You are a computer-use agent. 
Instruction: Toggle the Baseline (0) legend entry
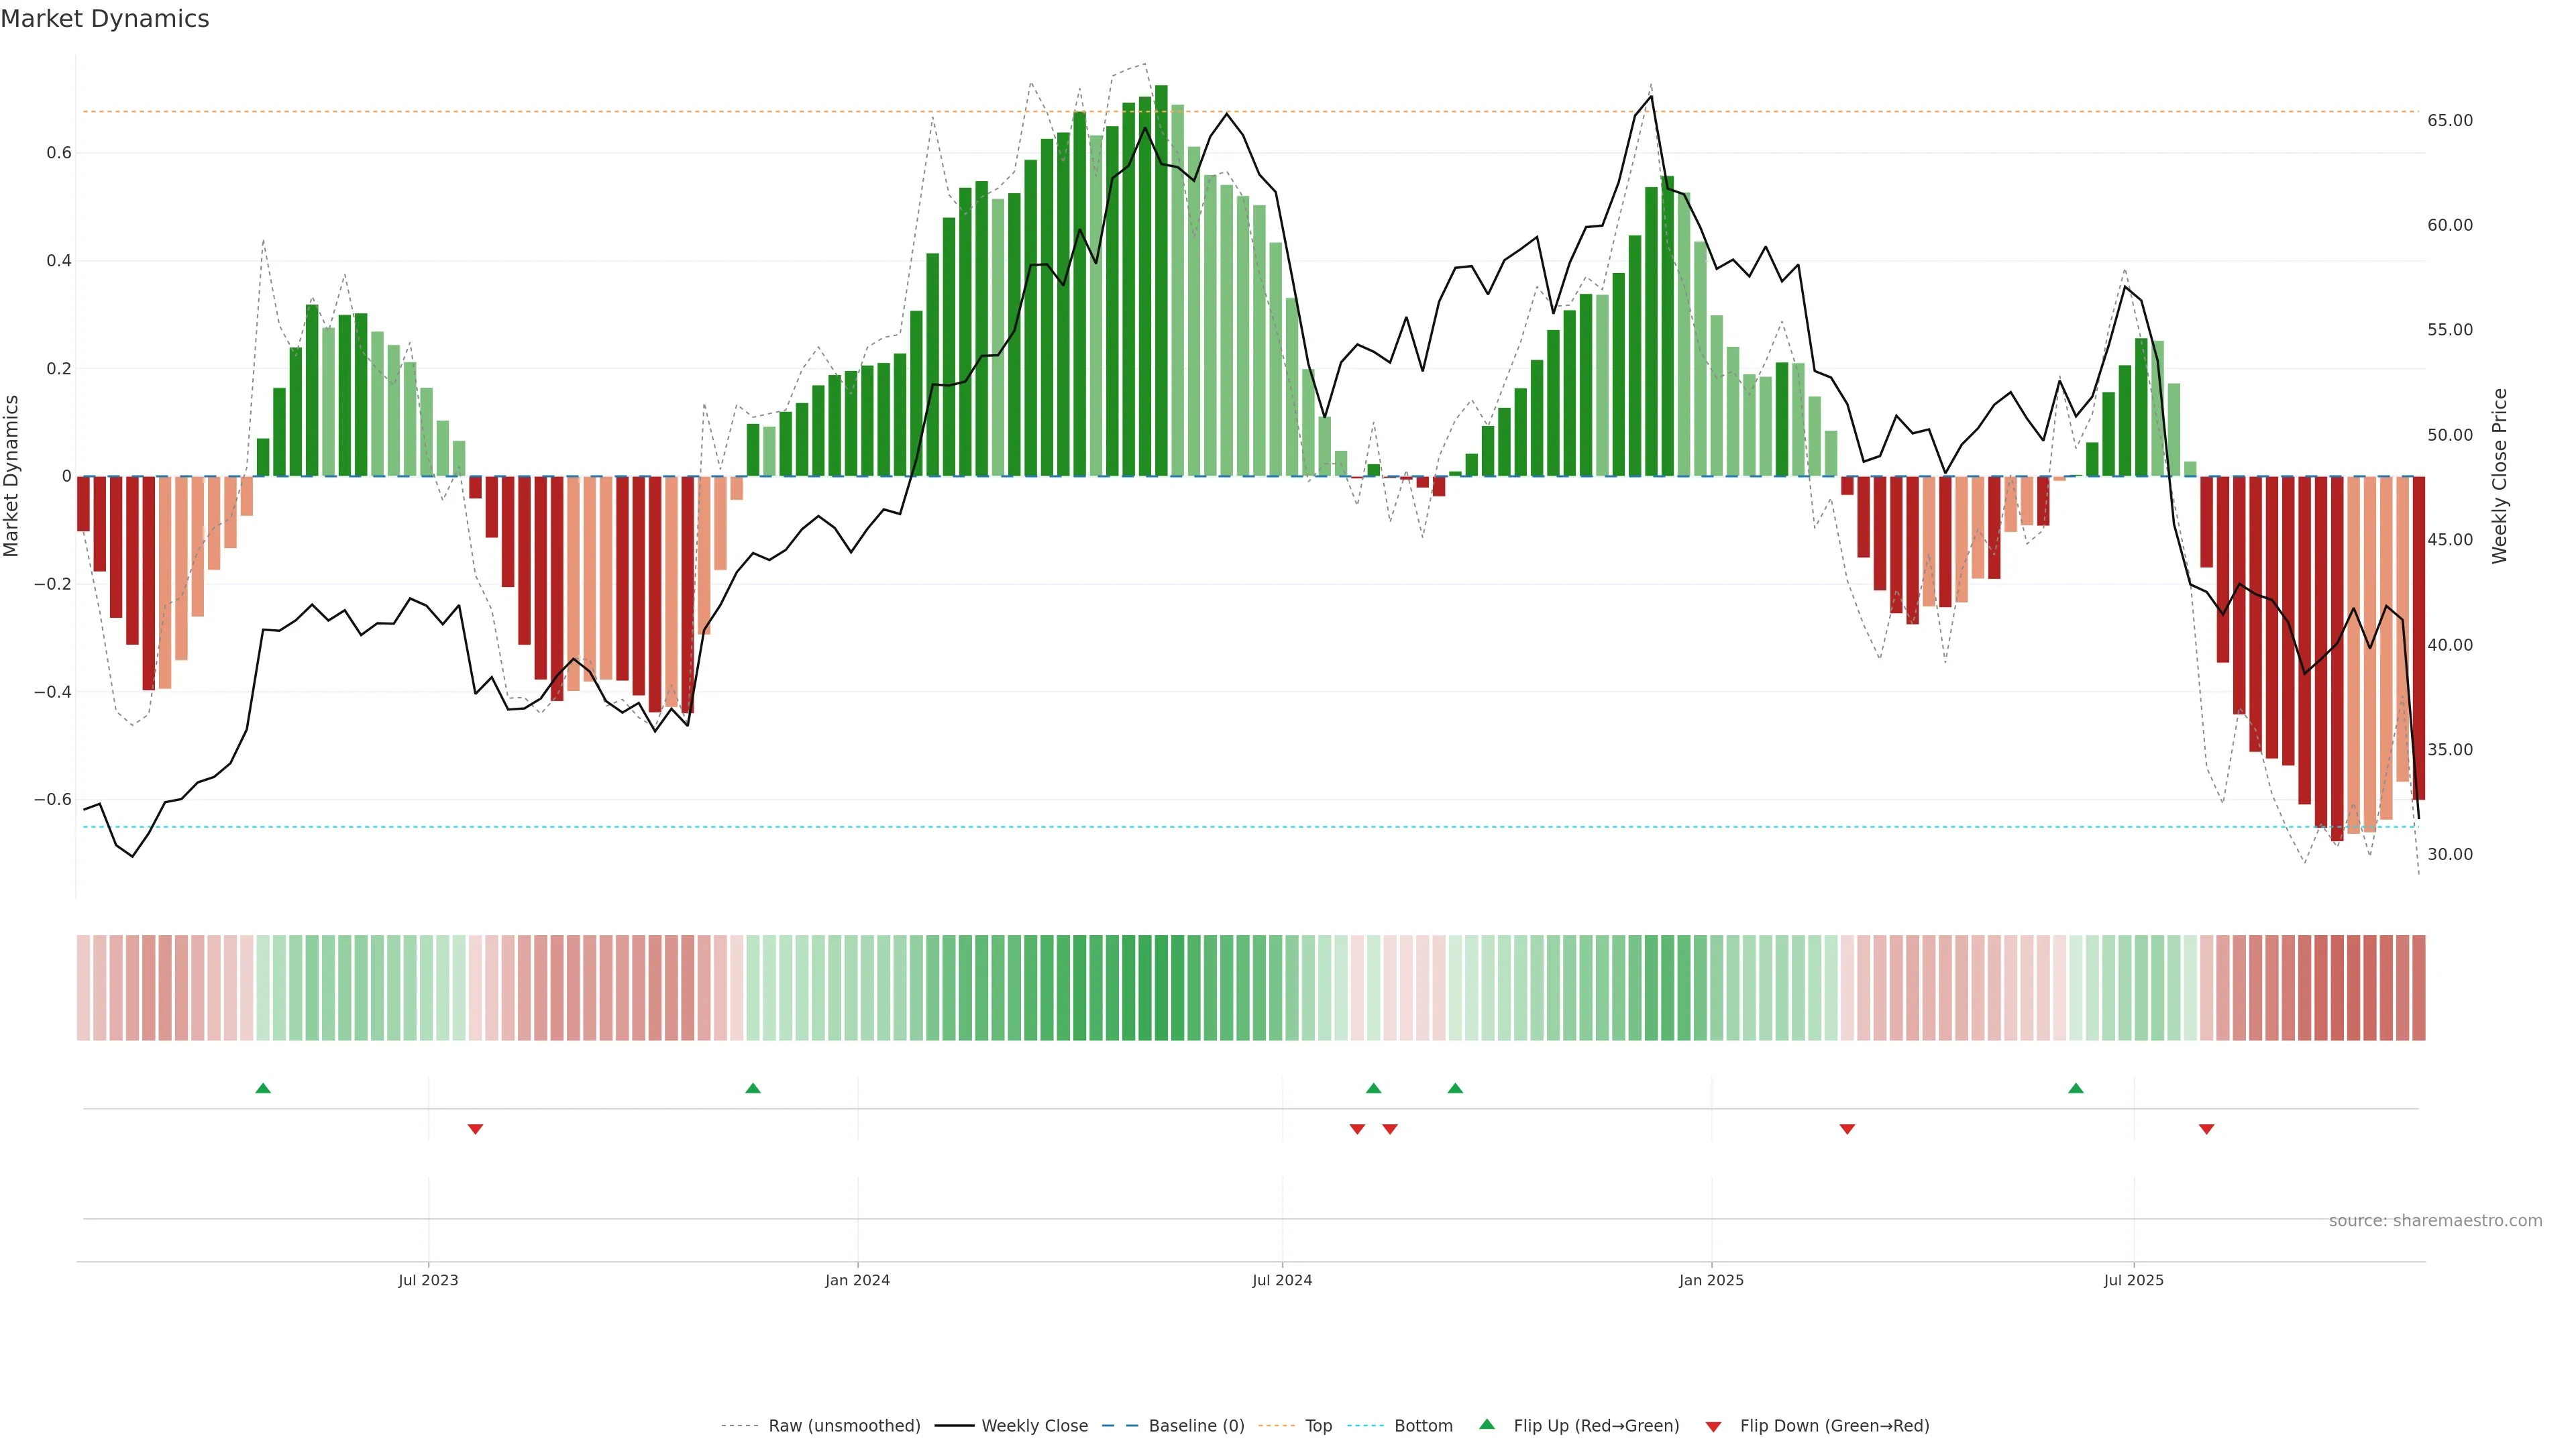point(1196,1426)
